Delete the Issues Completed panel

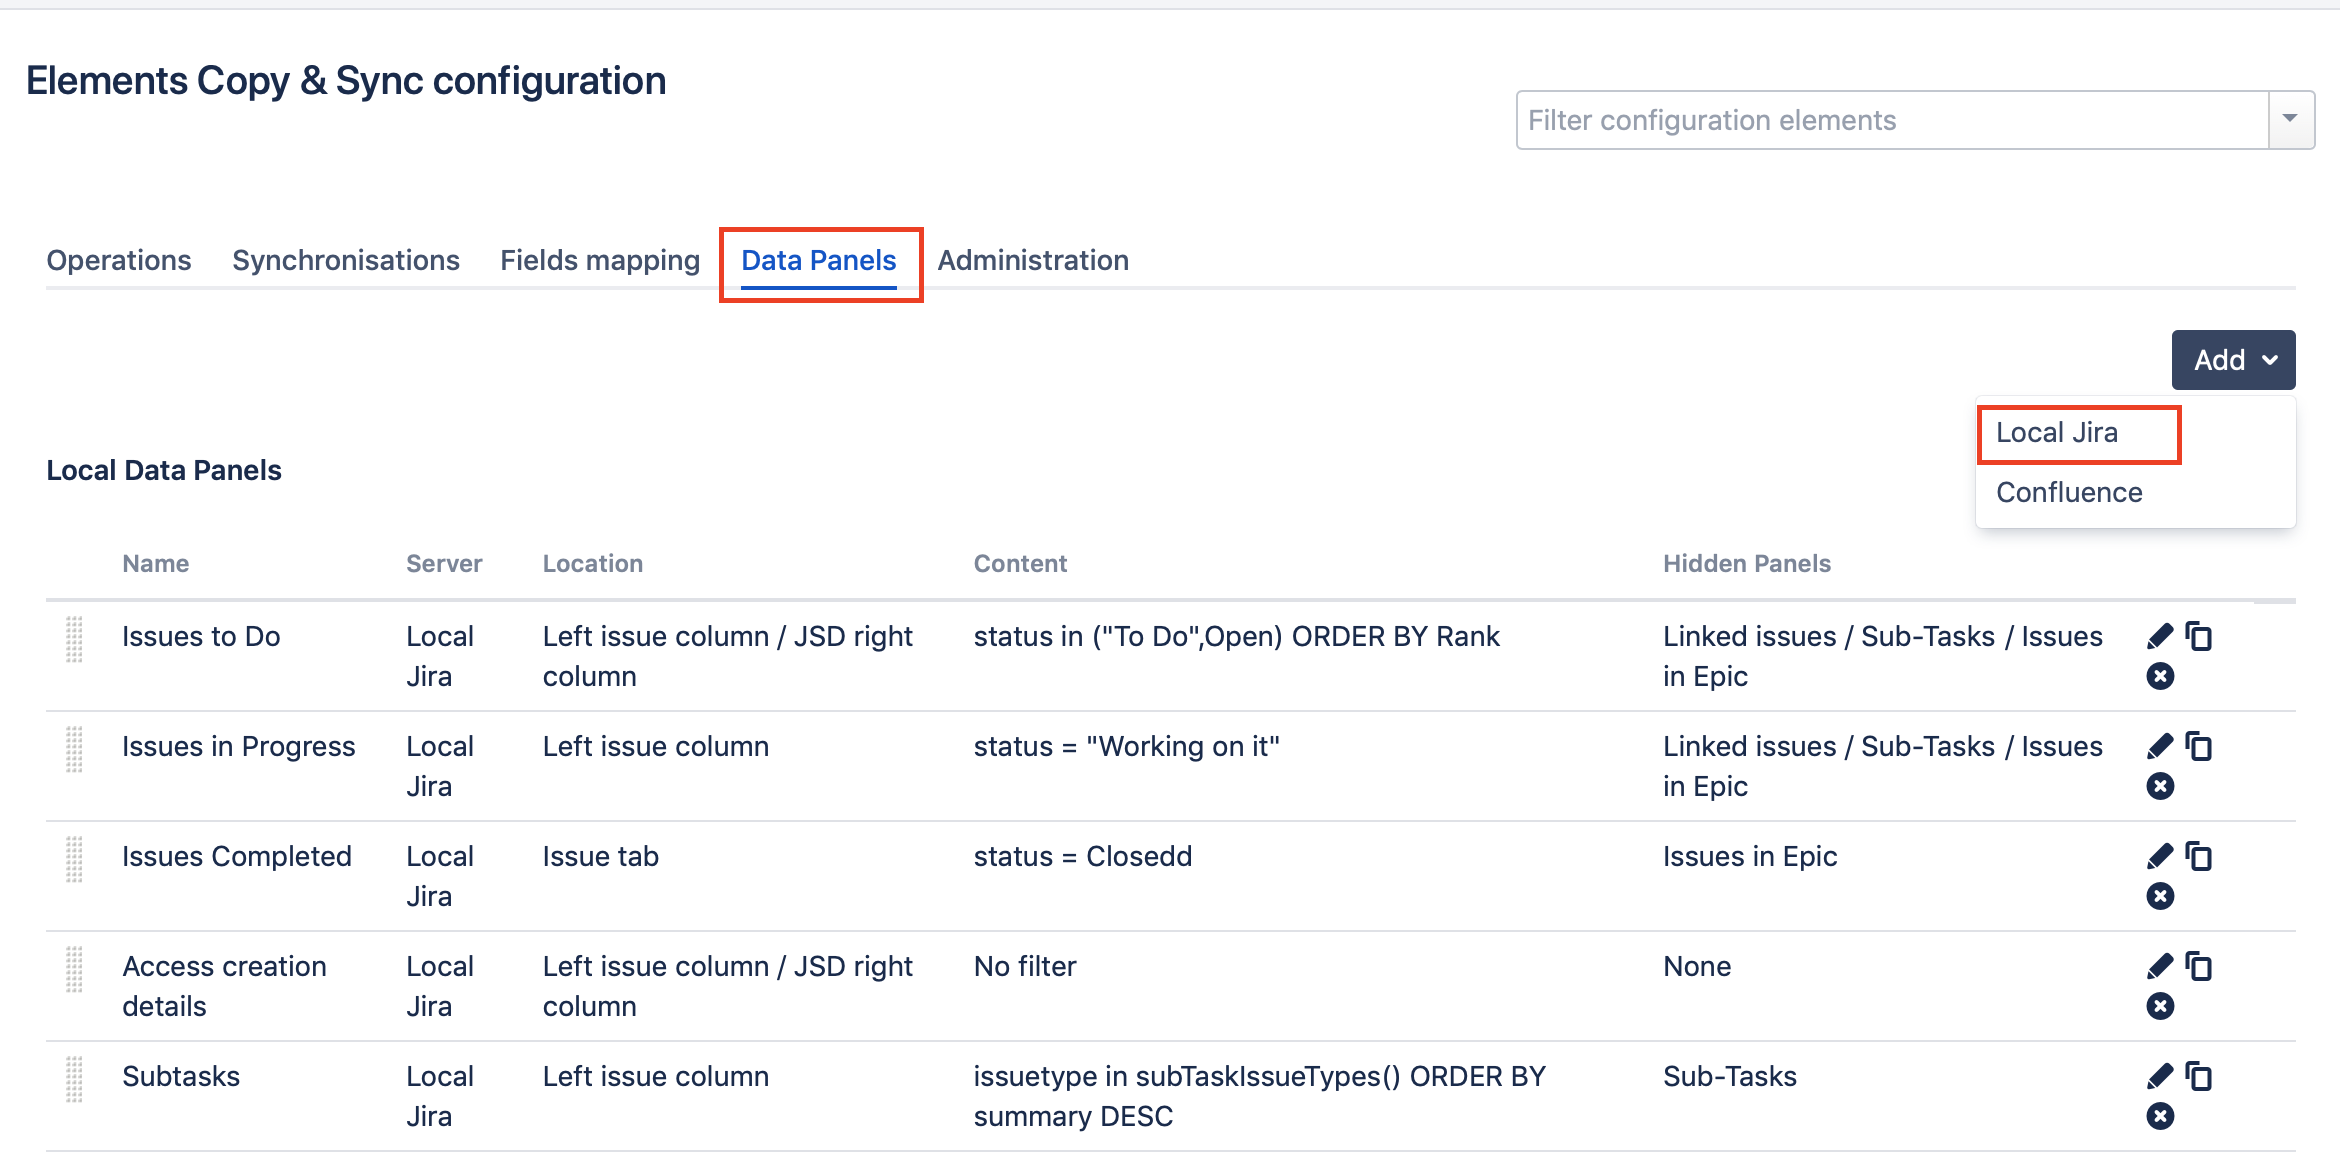click(2160, 897)
